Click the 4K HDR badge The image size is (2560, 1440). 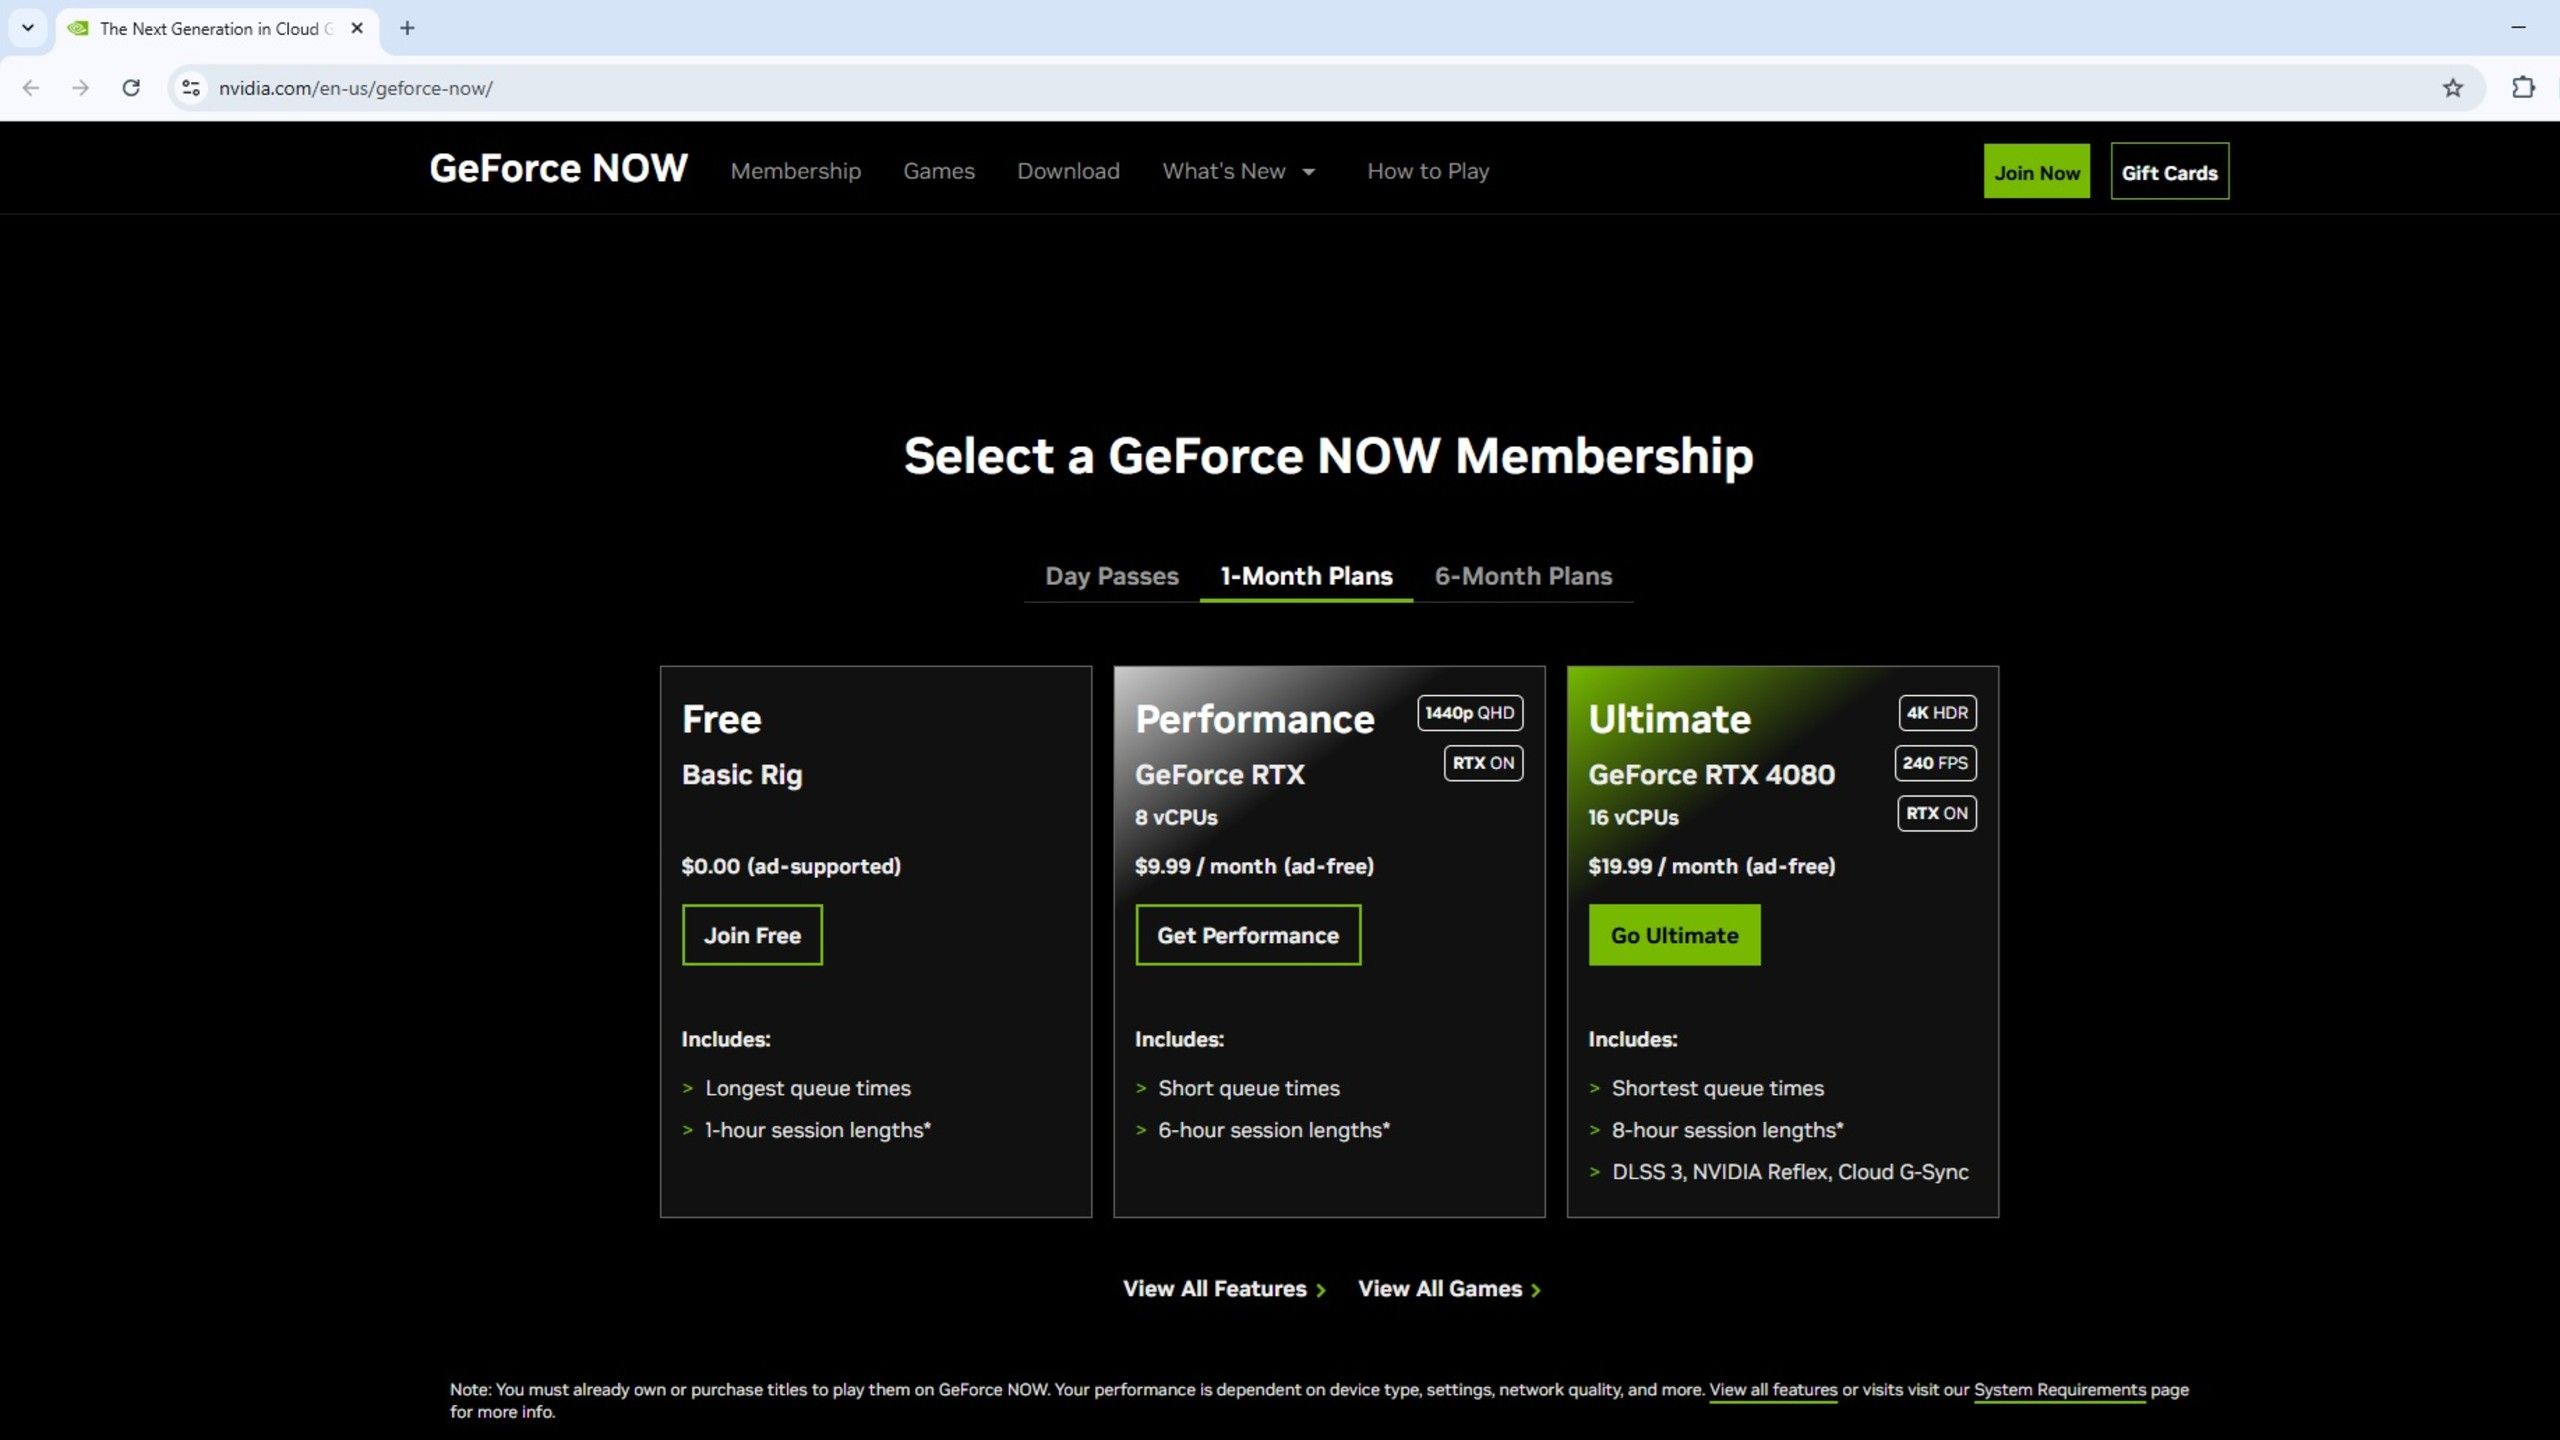coord(1937,713)
